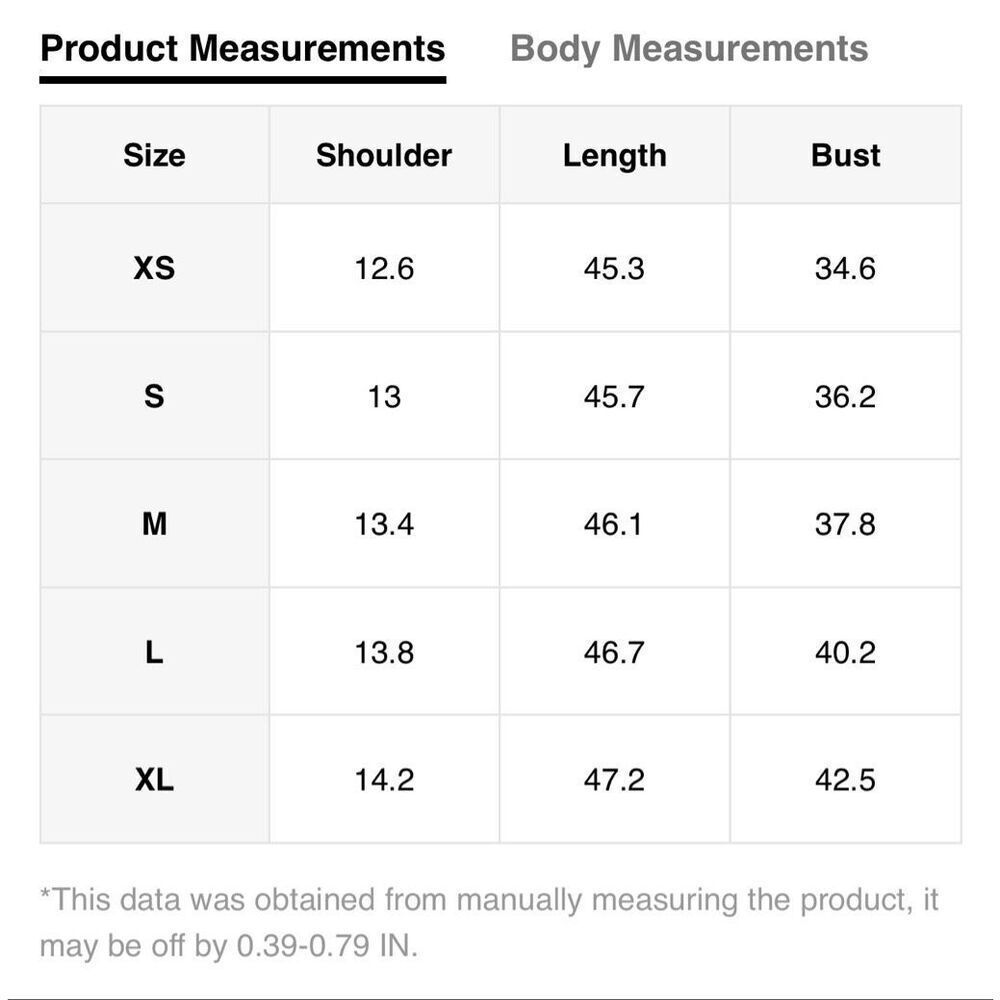Click the L shoulder value 13.8
This screenshot has width=1000, height=1000.
point(384,652)
